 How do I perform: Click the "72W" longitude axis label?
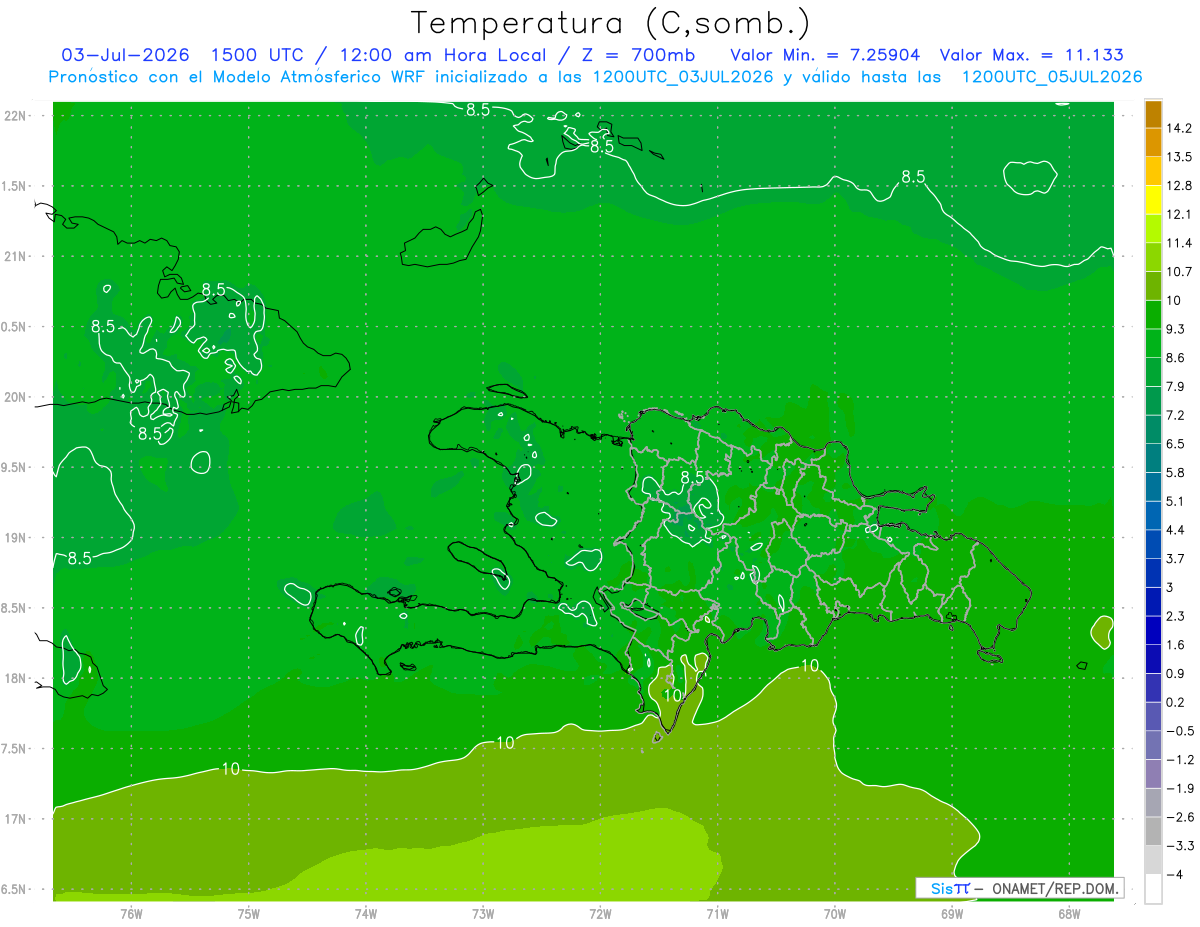click(600, 914)
